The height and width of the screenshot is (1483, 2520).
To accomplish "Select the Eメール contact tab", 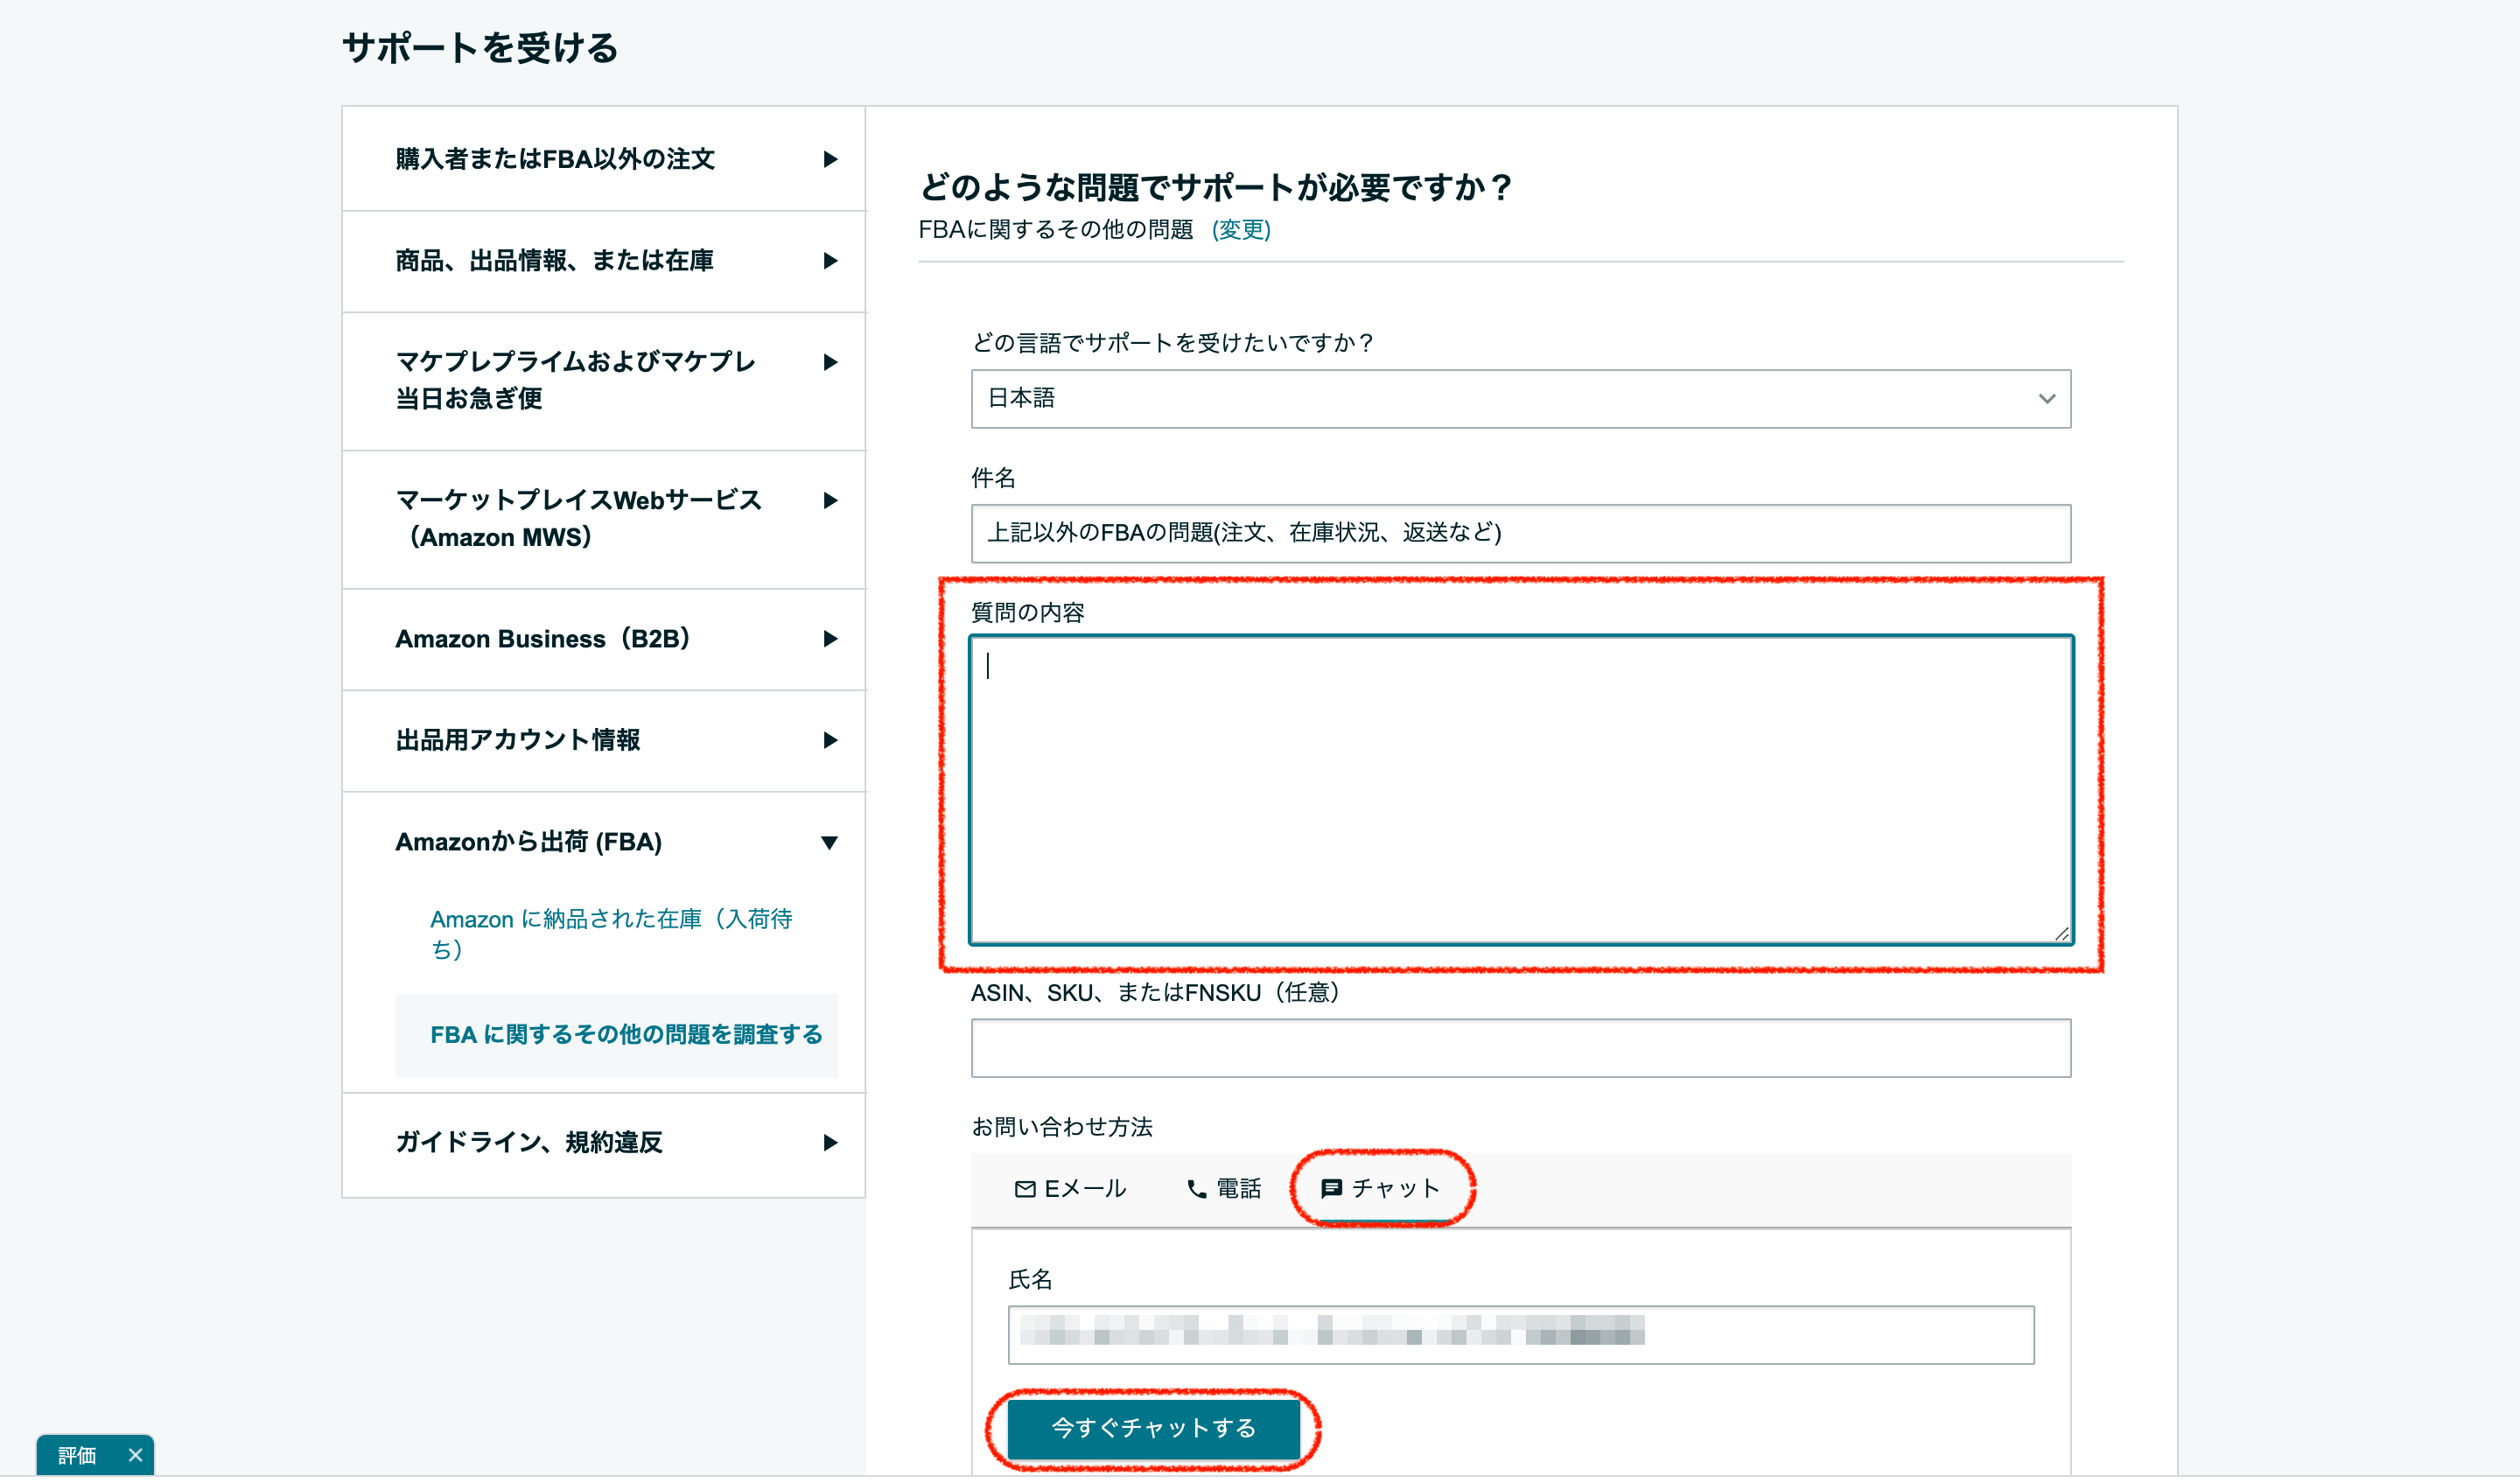I will (x=1070, y=1189).
